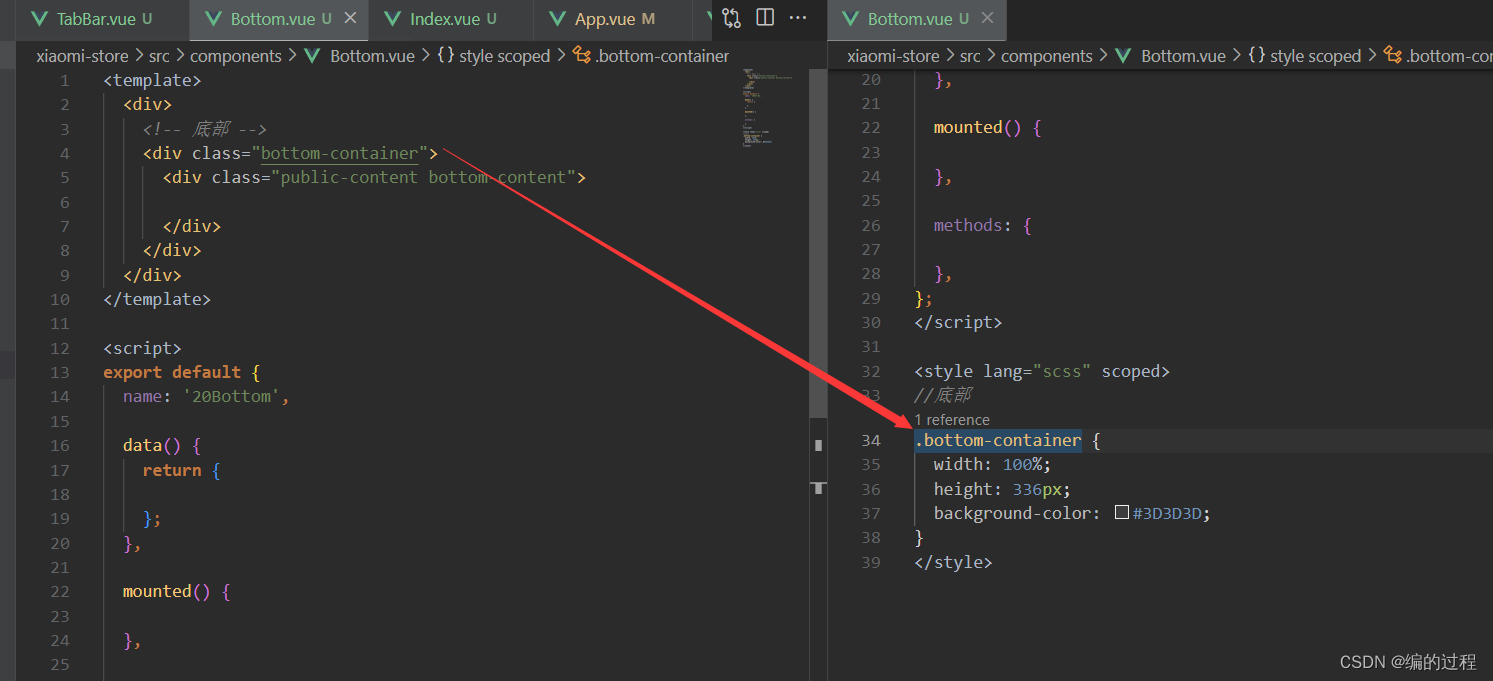Click 'methods: {' in right editor
This screenshot has height=681, width=1493.
tap(983, 225)
